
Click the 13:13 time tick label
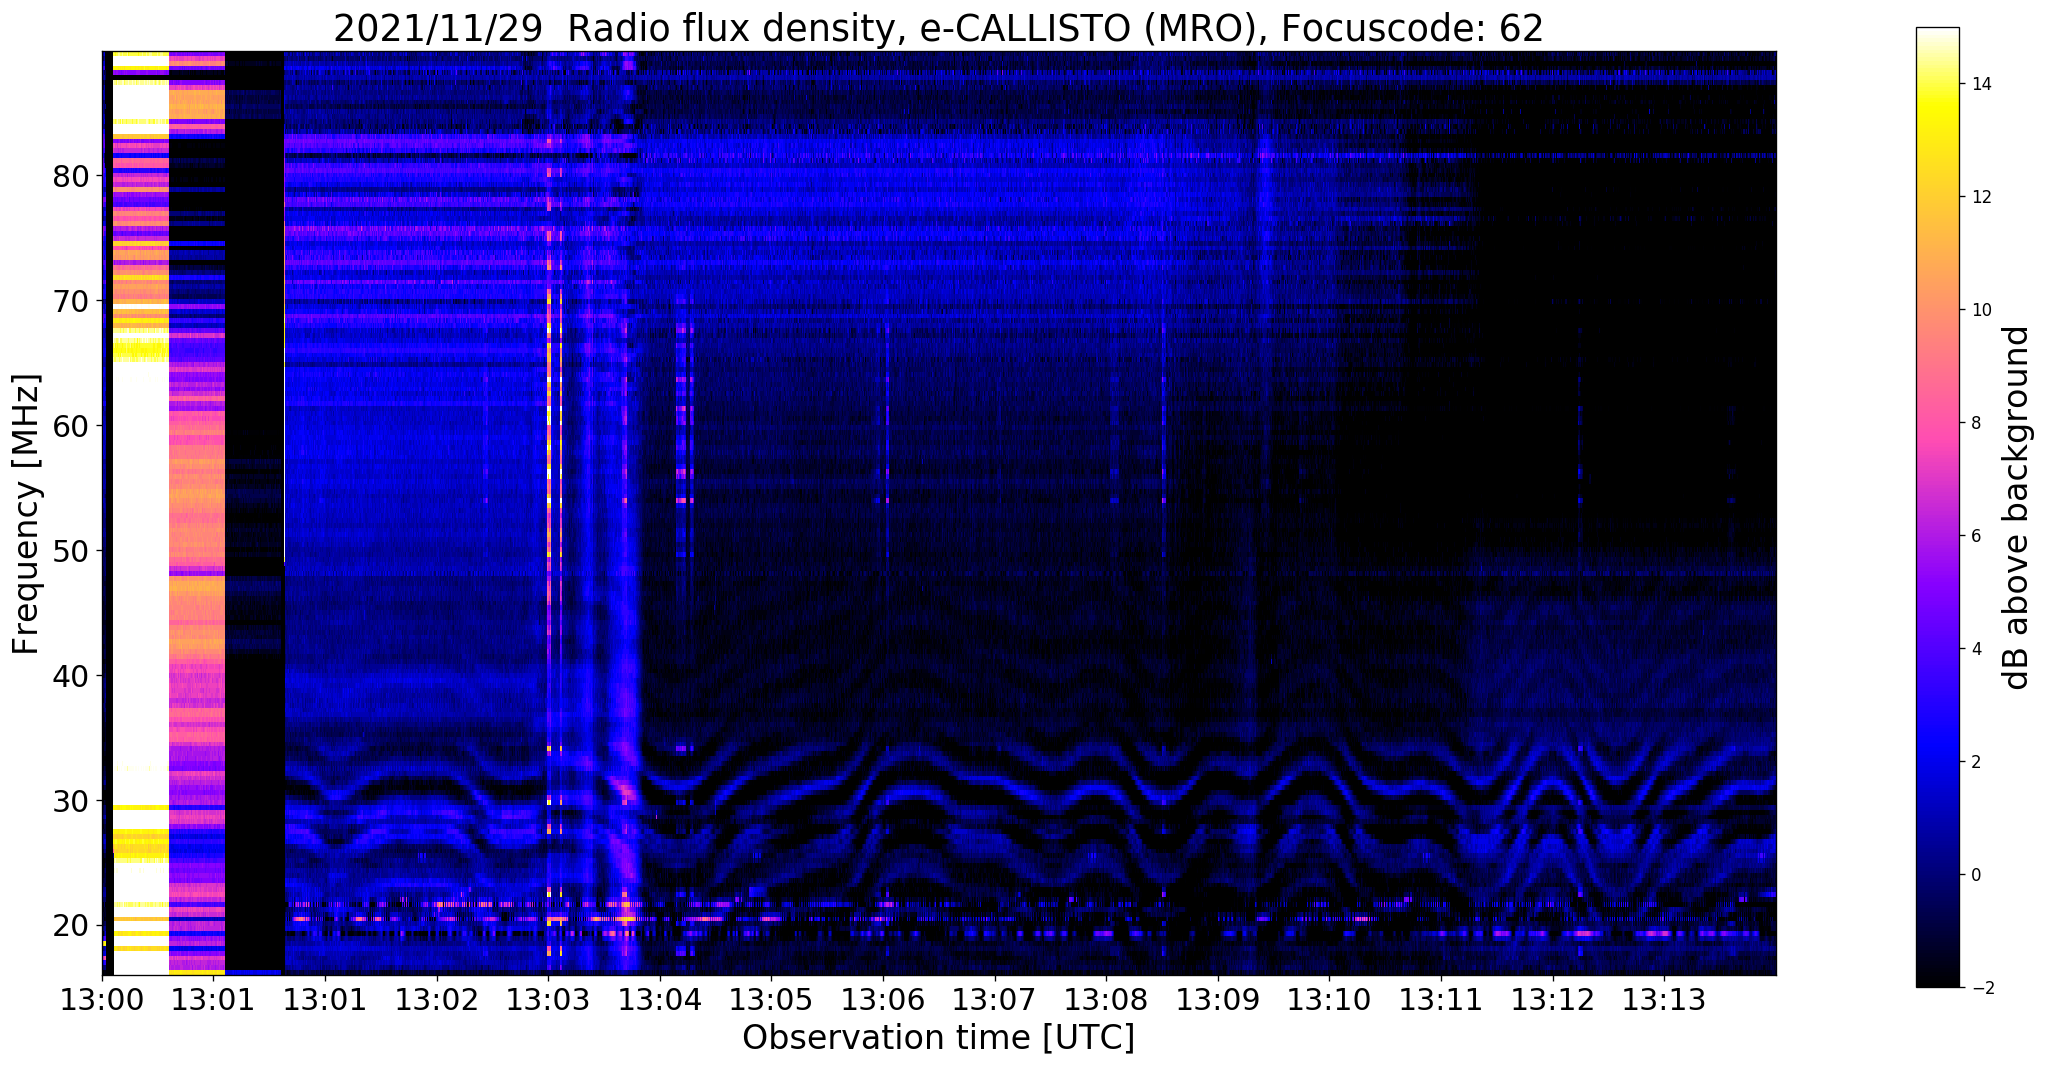point(1664,999)
